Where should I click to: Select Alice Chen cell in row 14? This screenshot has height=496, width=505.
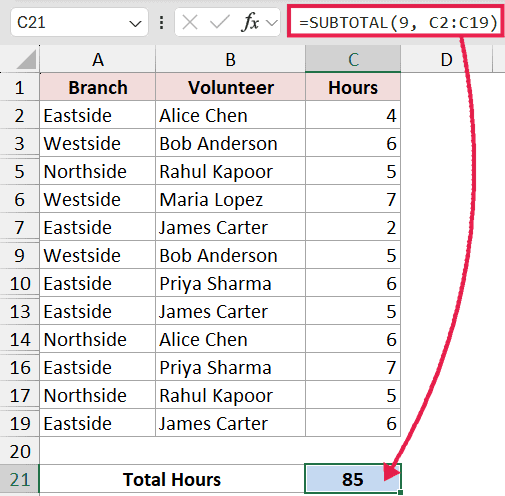230,340
